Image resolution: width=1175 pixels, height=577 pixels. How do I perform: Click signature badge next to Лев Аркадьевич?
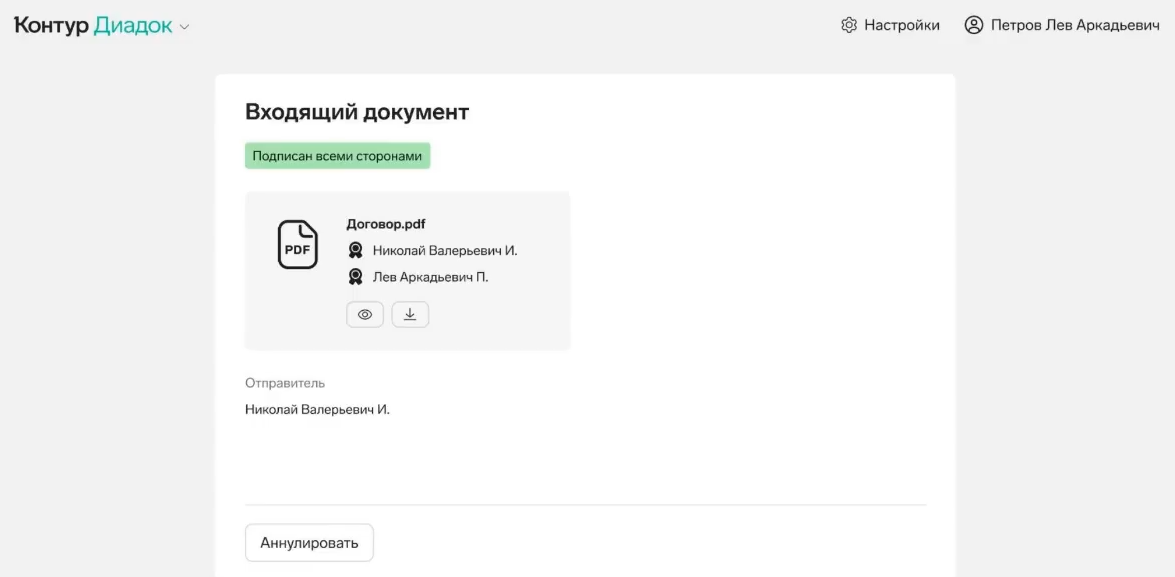click(x=356, y=277)
